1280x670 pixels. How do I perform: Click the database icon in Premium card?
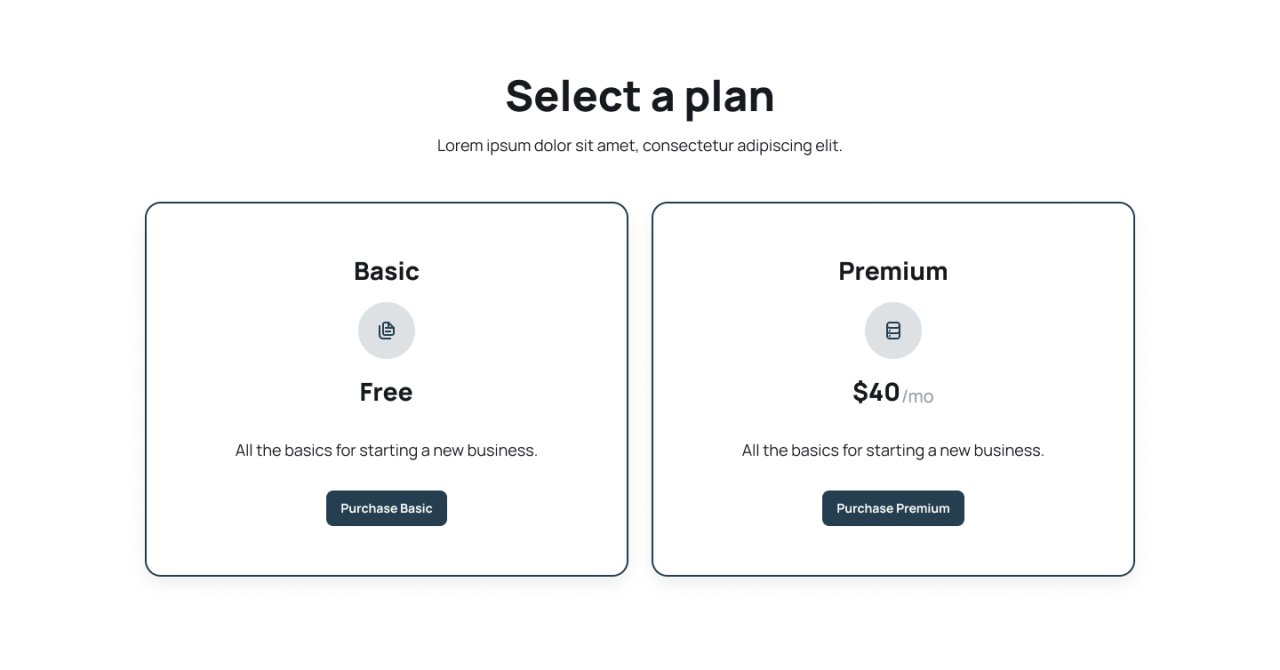[893, 330]
